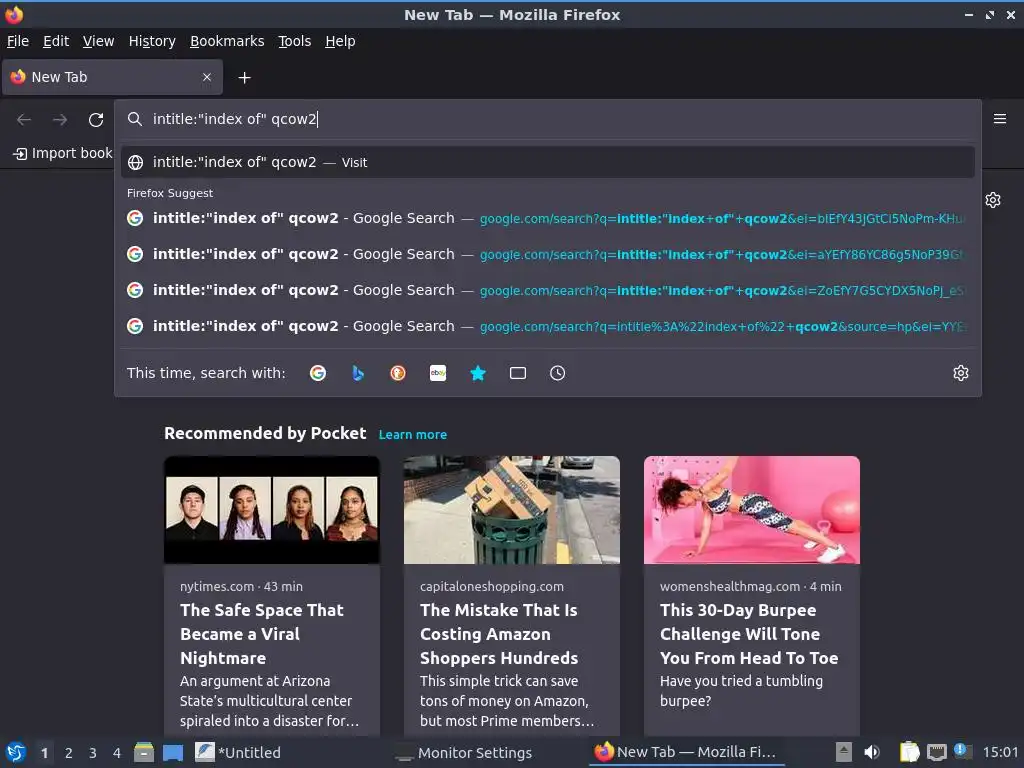Go back one page
The width and height of the screenshot is (1024, 768).
pos(24,120)
